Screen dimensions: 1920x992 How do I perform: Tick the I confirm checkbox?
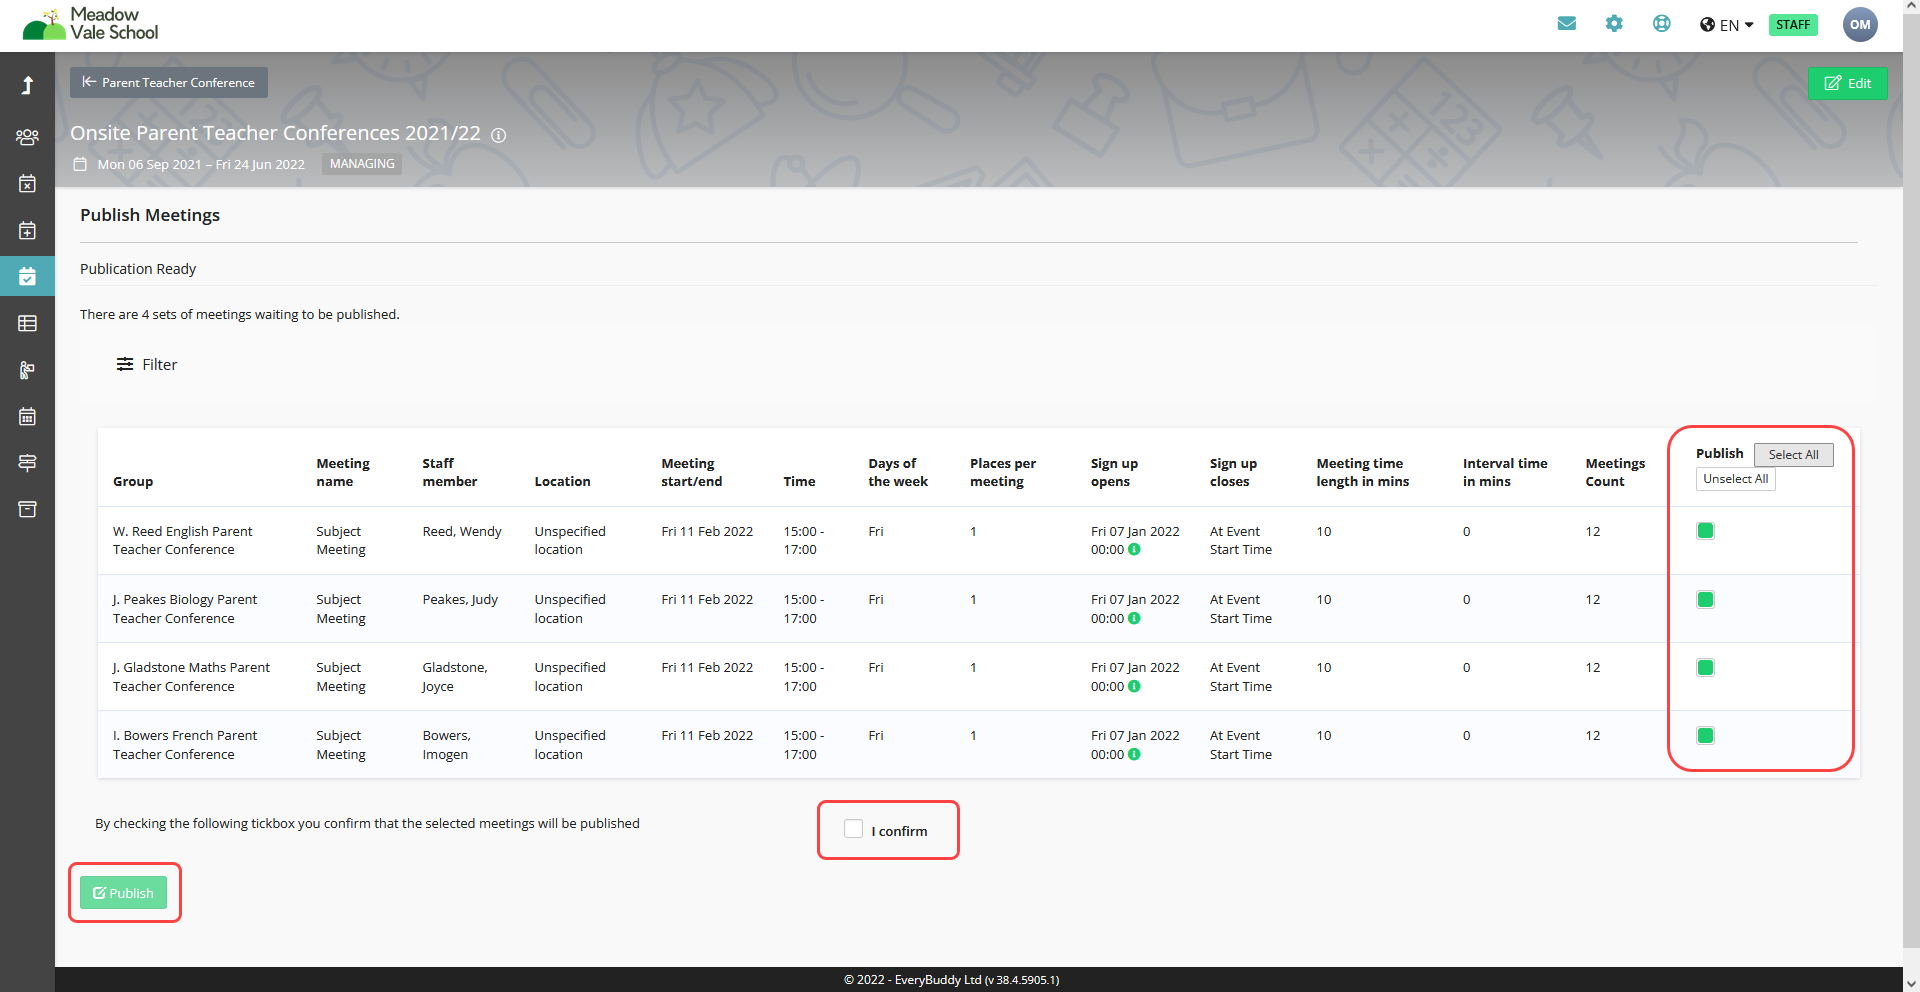[853, 829]
